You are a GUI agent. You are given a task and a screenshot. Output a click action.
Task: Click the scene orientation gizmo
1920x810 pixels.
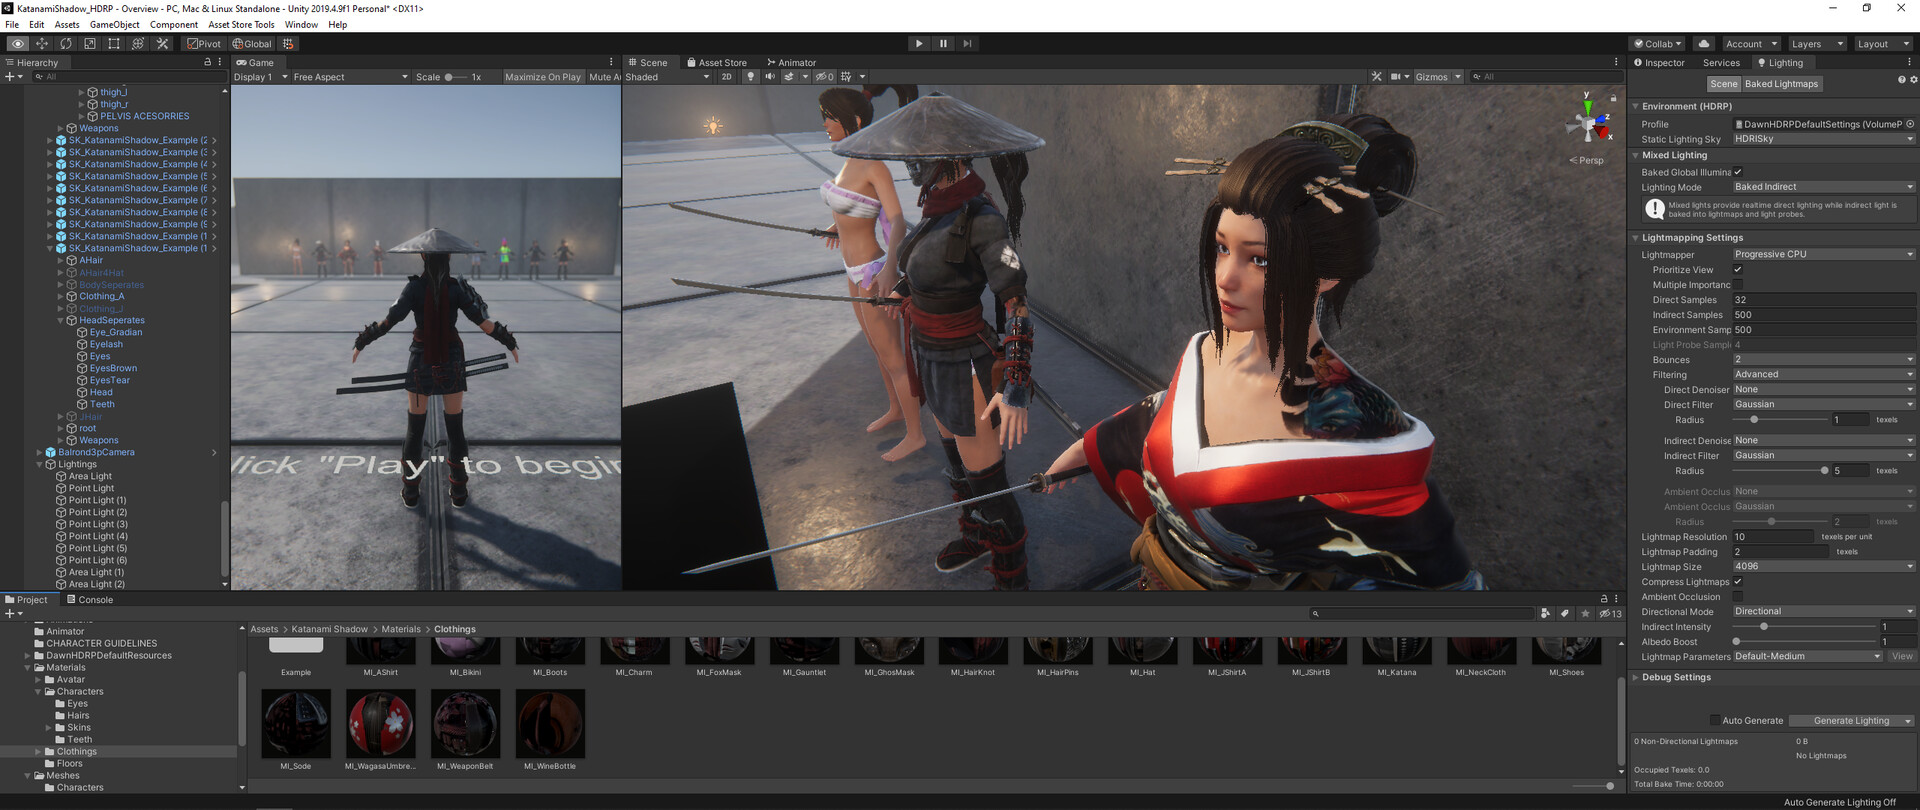pyautogui.click(x=1588, y=122)
